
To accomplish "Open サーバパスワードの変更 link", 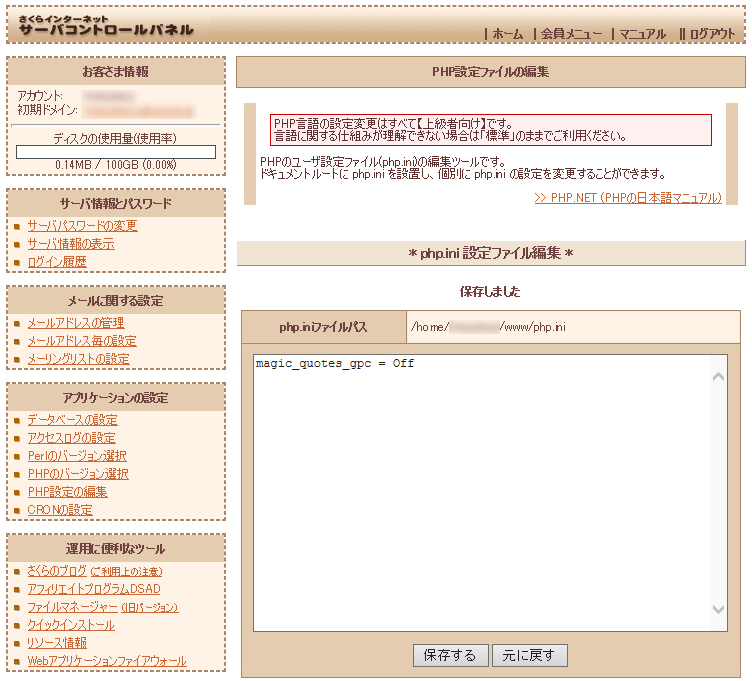I will coord(82,226).
